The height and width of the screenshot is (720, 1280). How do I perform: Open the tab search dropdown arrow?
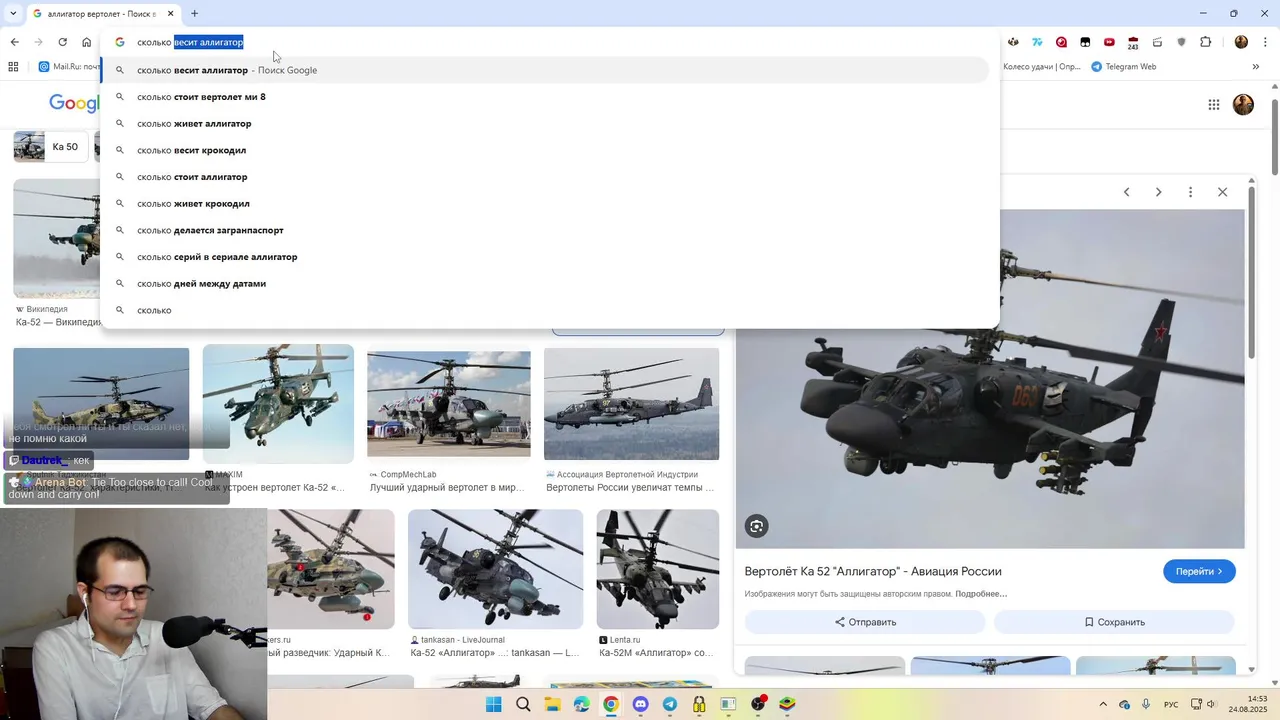13,14
